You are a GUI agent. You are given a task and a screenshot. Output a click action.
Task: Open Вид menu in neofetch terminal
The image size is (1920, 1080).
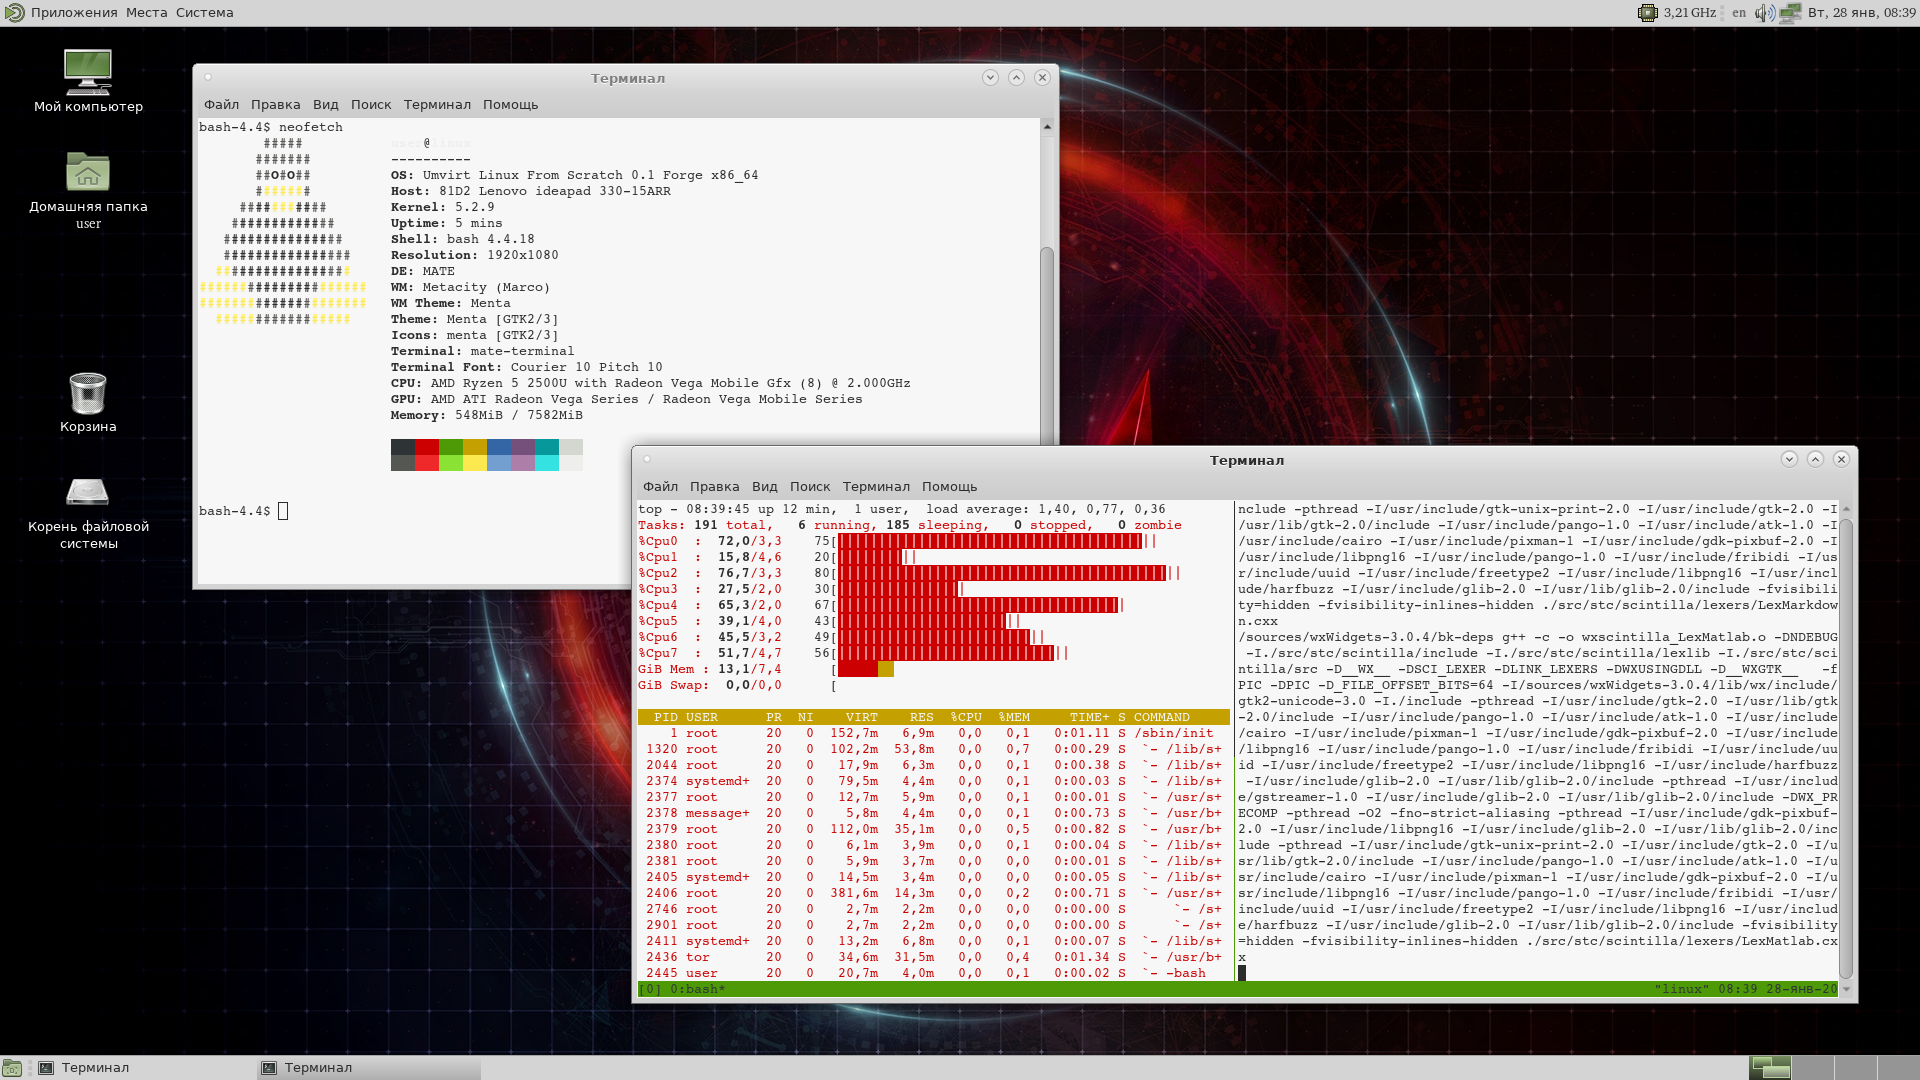(325, 105)
